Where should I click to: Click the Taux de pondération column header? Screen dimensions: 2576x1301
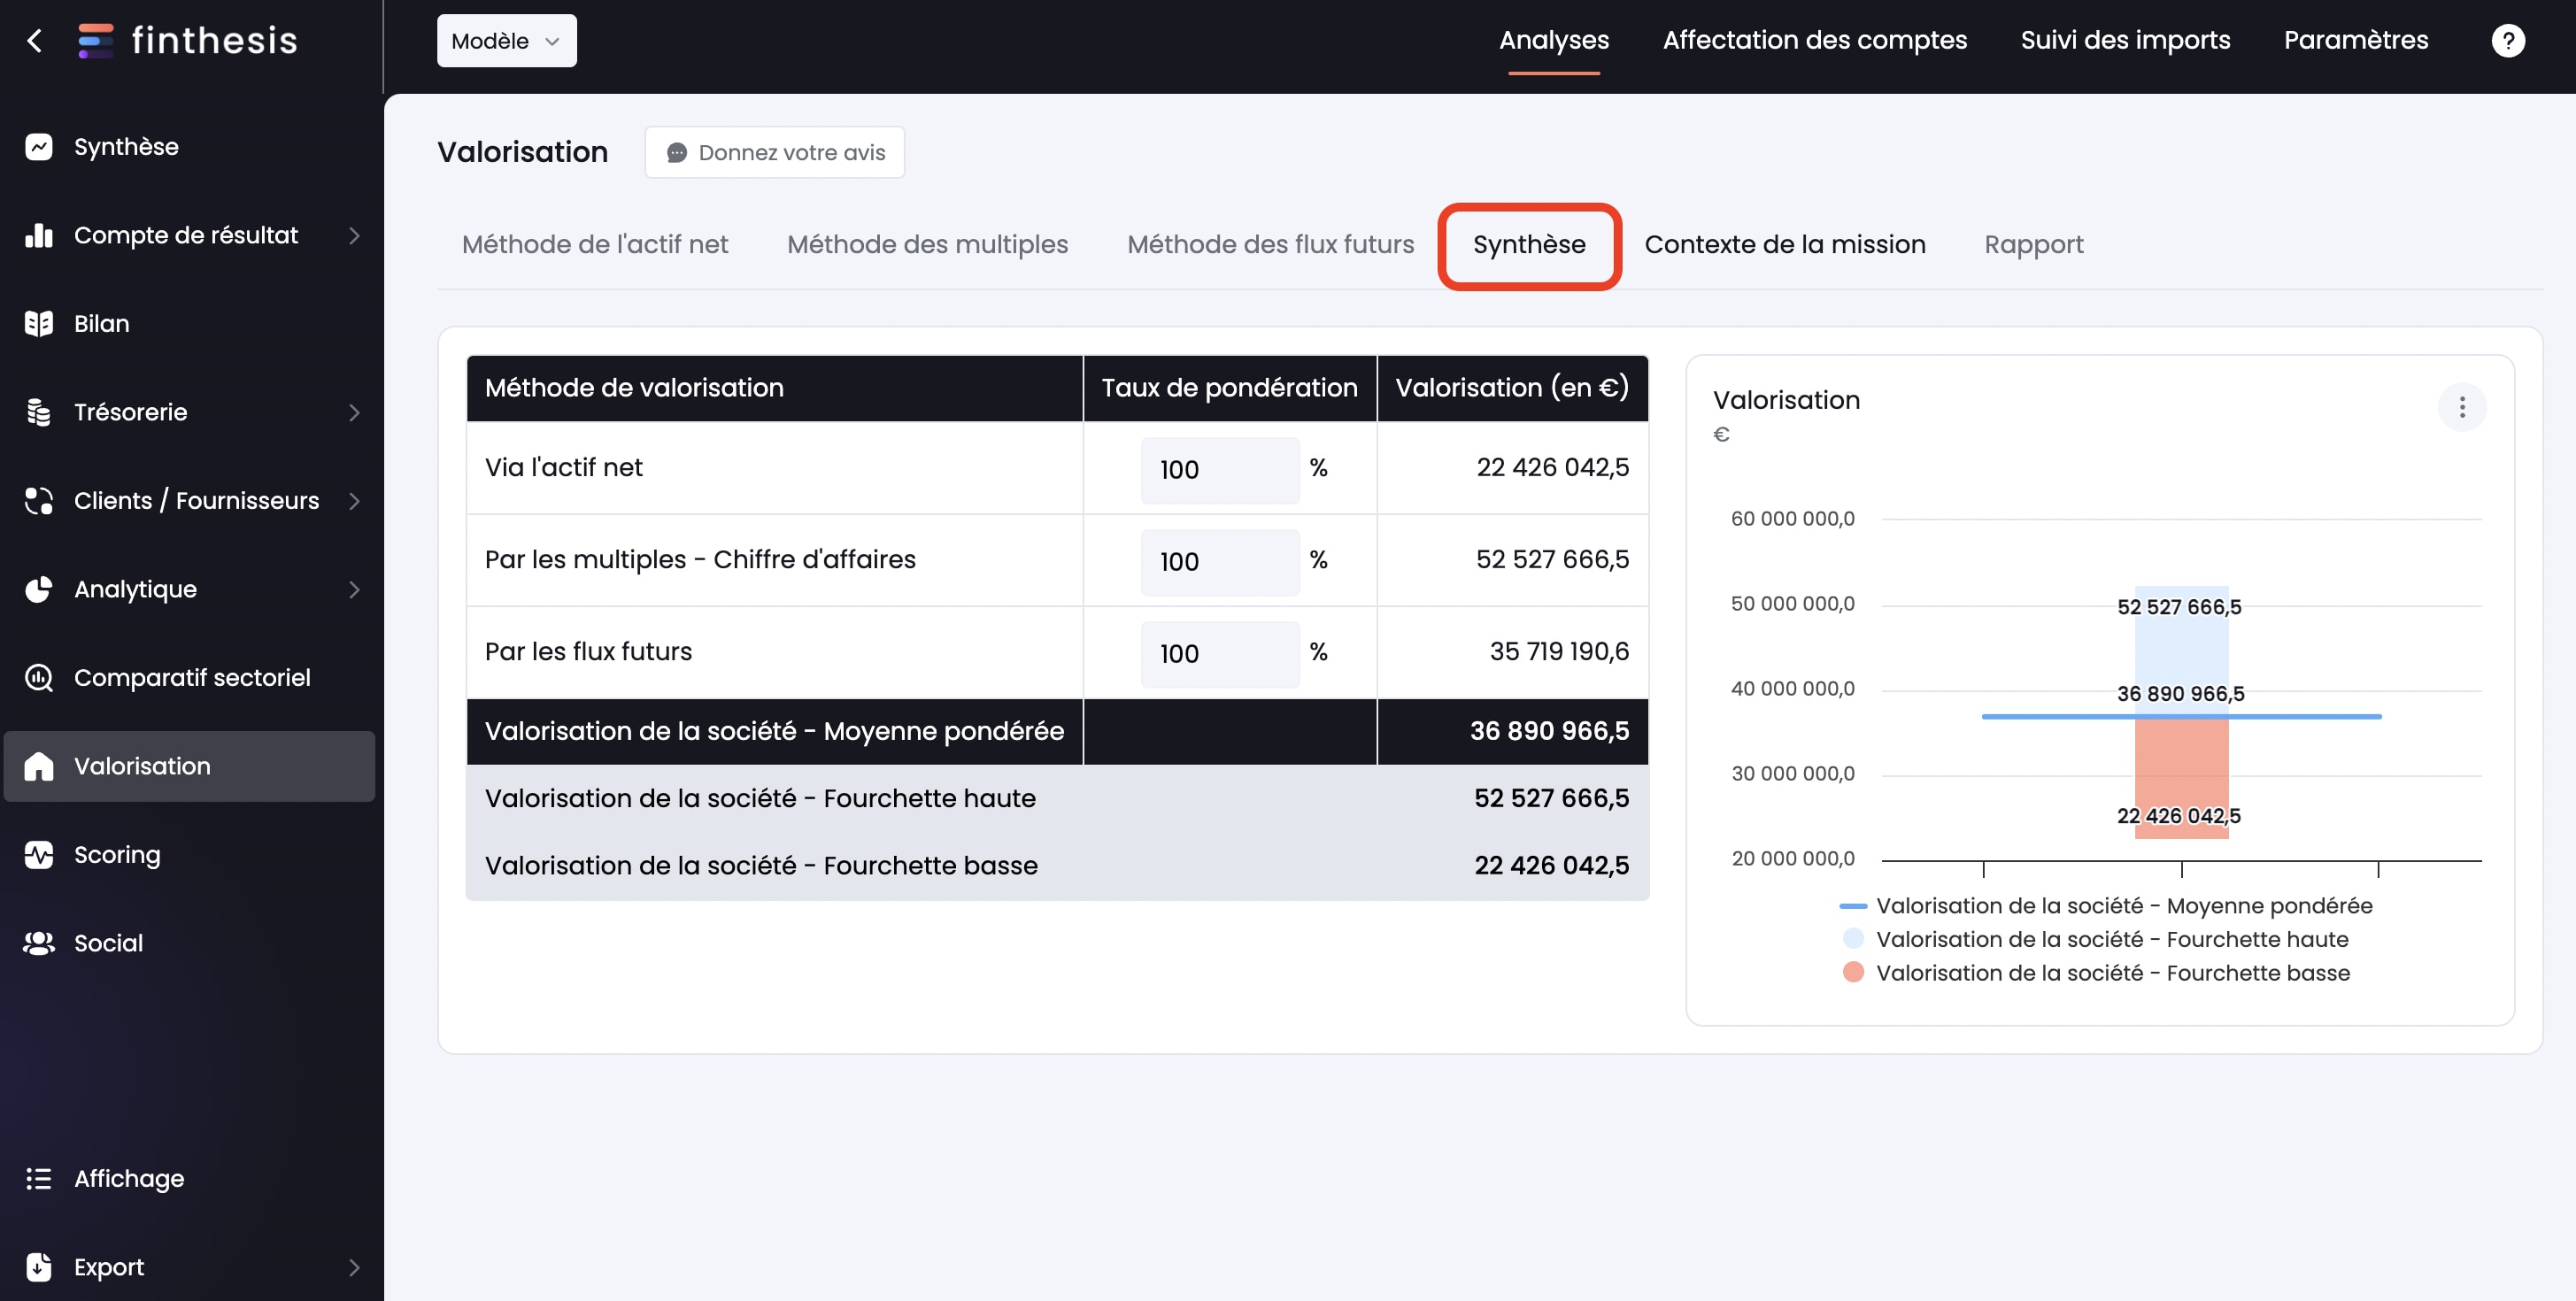coord(1230,388)
